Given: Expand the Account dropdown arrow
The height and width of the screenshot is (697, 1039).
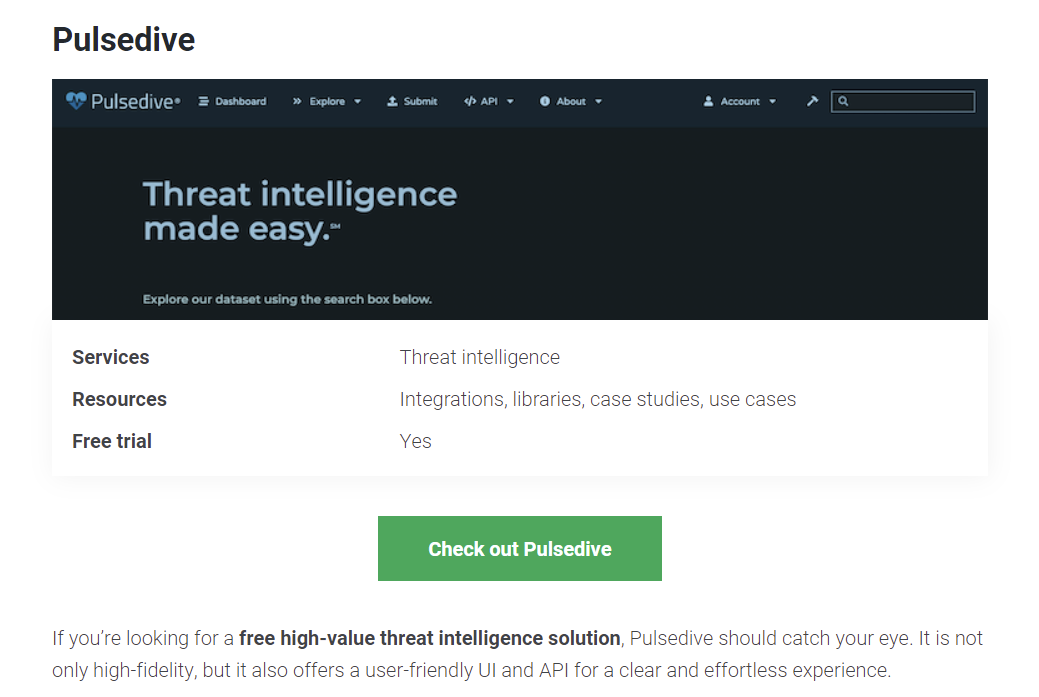Looking at the screenshot, I should point(773,102).
